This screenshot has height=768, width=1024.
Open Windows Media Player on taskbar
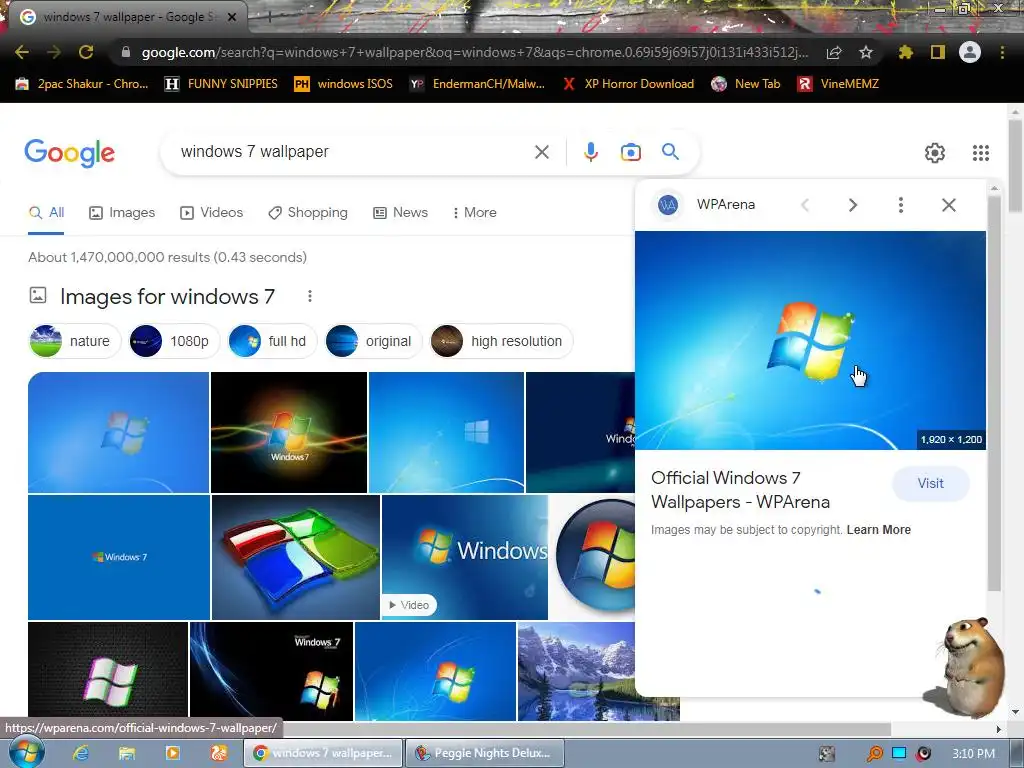[x=172, y=753]
